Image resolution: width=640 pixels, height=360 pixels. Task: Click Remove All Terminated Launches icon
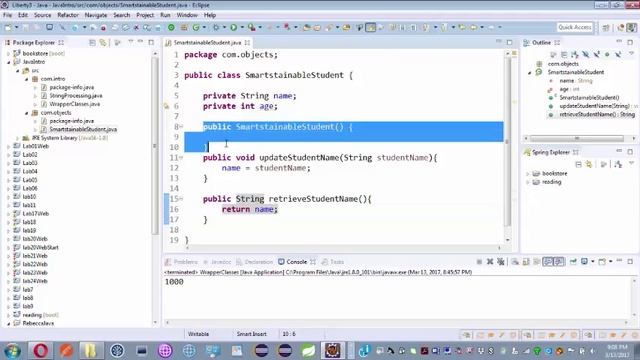click(500, 262)
